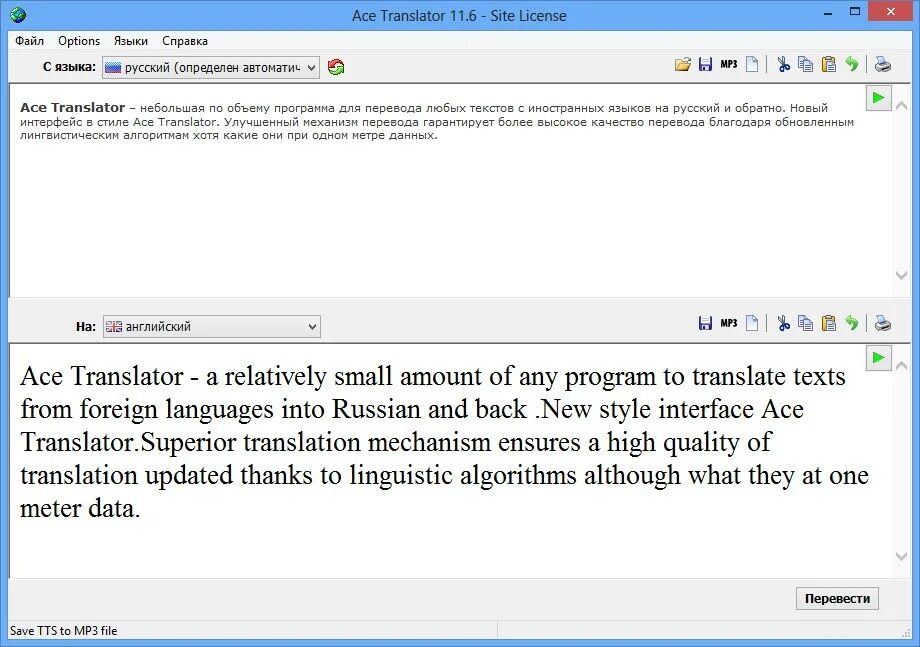The width and height of the screenshot is (920, 647).
Task: Open the Options menu
Action: tap(79, 41)
